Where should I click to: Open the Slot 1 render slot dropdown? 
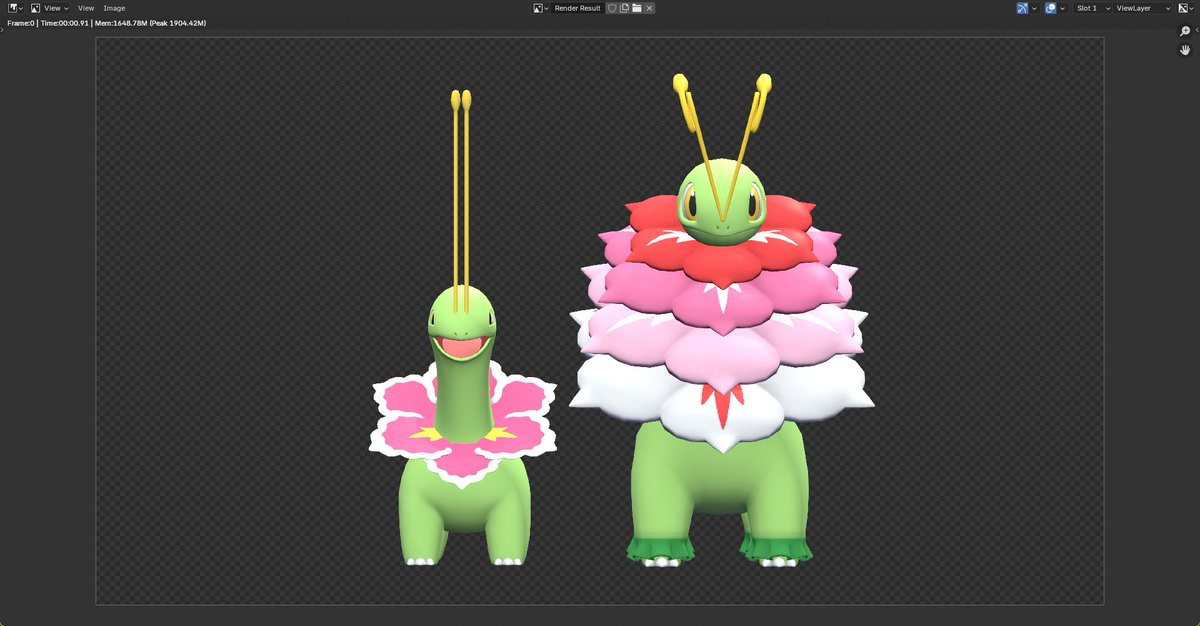coord(1093,8)
